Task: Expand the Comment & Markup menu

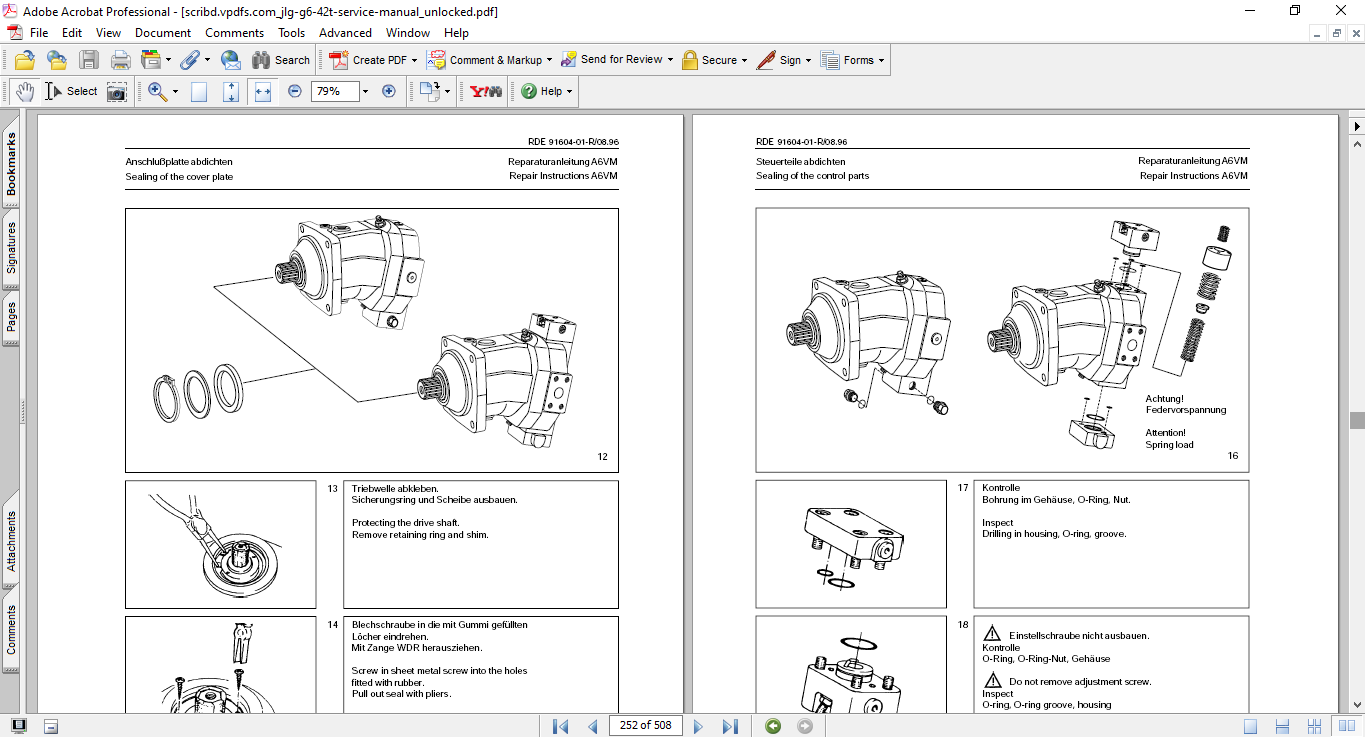Action: pyautogui.click(x=488, y=60)
